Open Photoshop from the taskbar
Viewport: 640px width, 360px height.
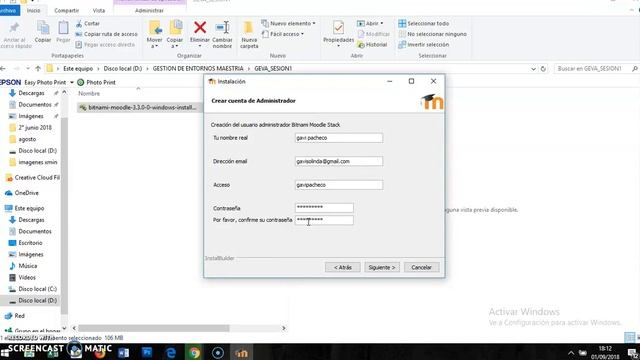point(147,352)
